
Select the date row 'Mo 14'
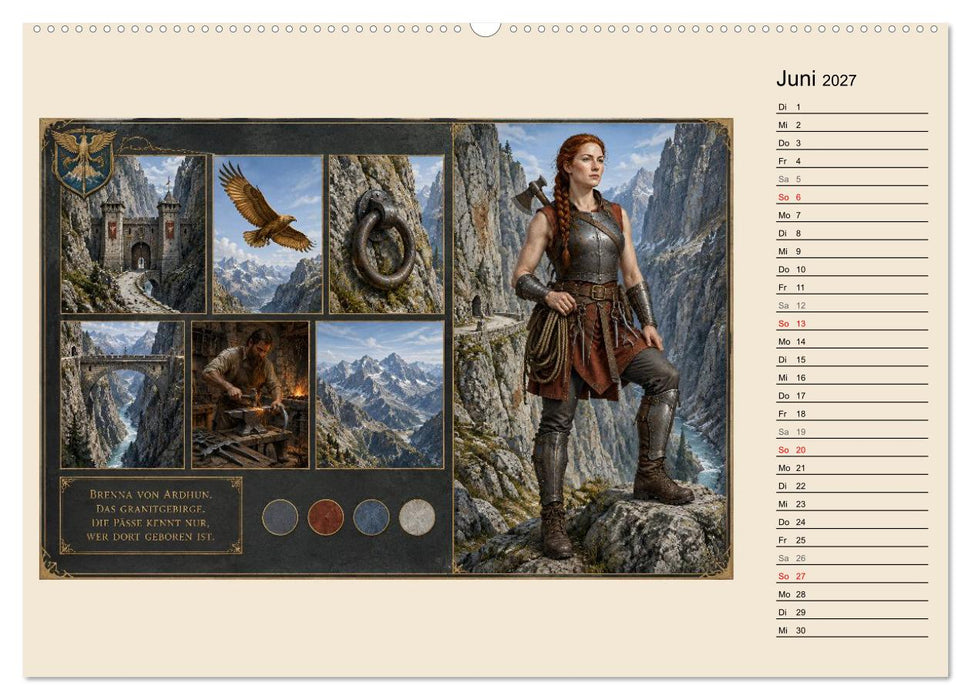[x=852, y=341]
